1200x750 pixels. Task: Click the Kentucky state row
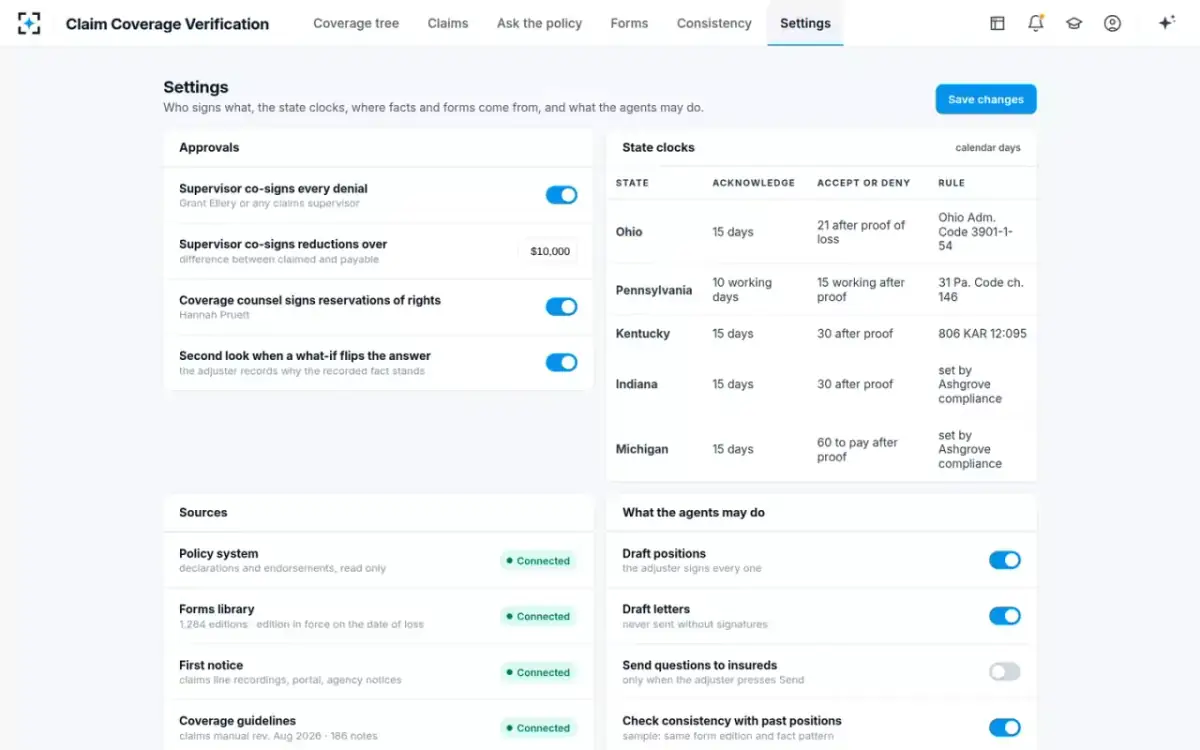tap(821, 334)
